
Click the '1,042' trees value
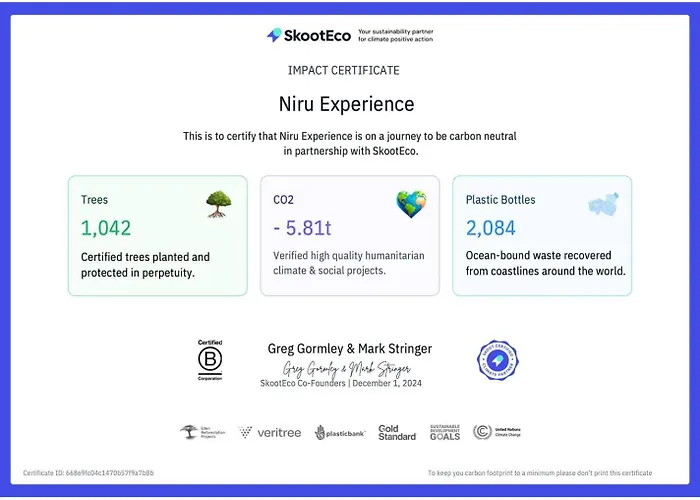click(106, 228)
